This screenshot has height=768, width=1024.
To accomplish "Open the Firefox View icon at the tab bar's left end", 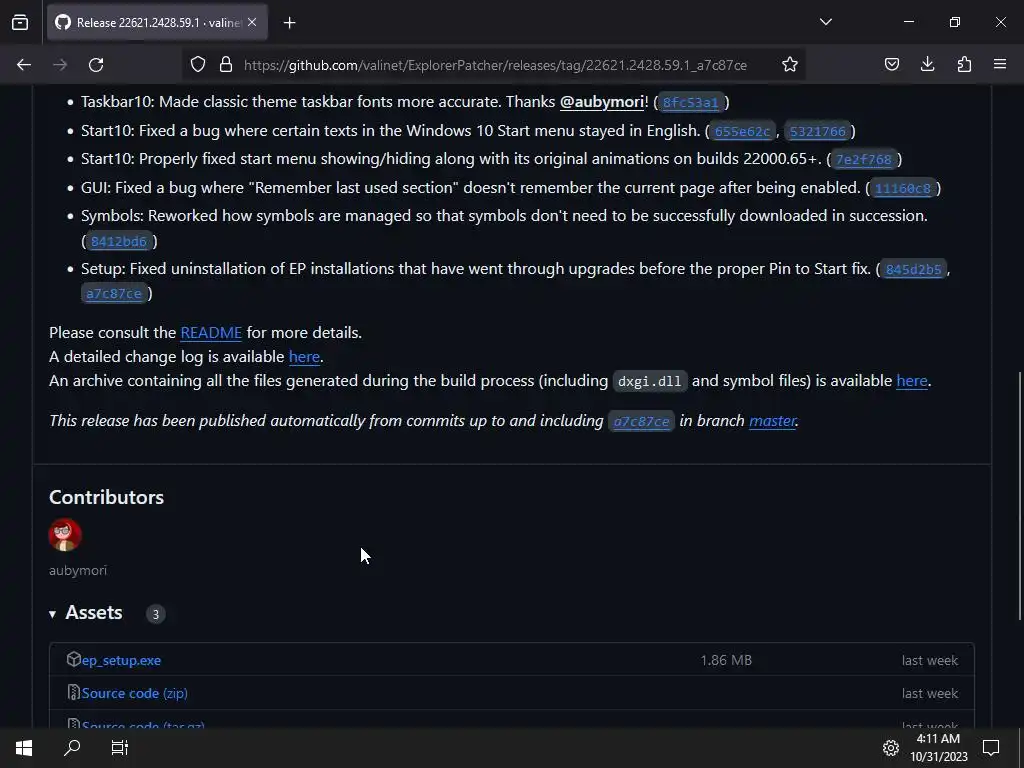I will 20,22.
